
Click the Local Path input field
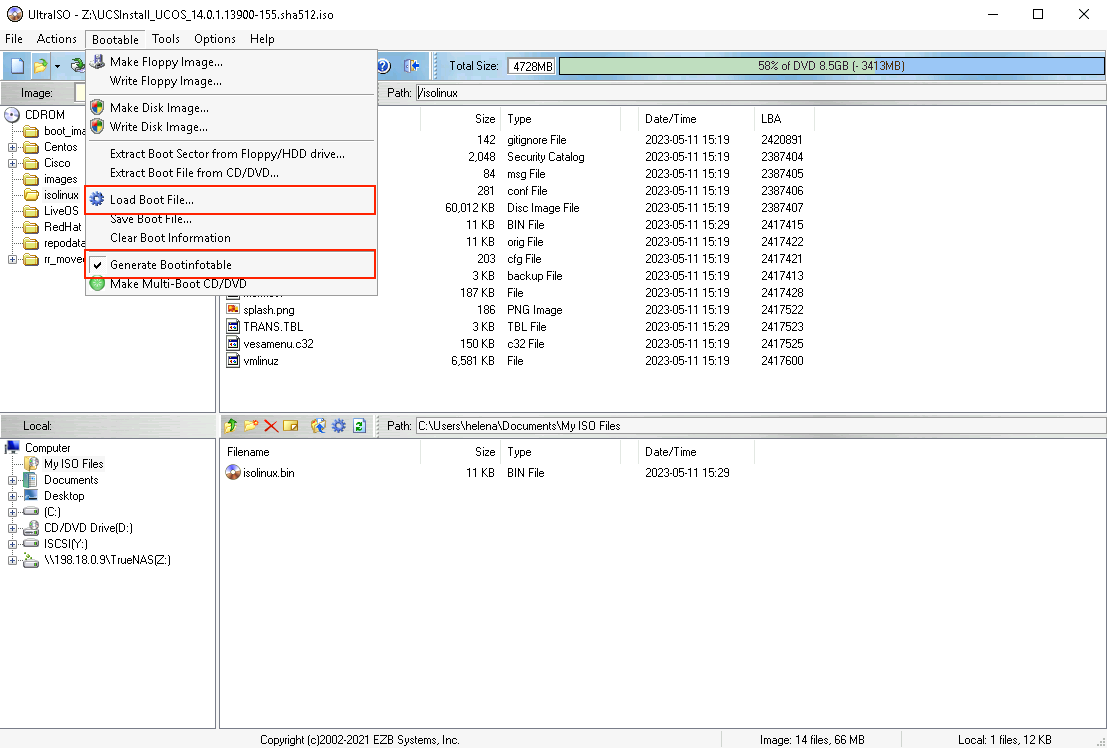(x=758, y=426)
